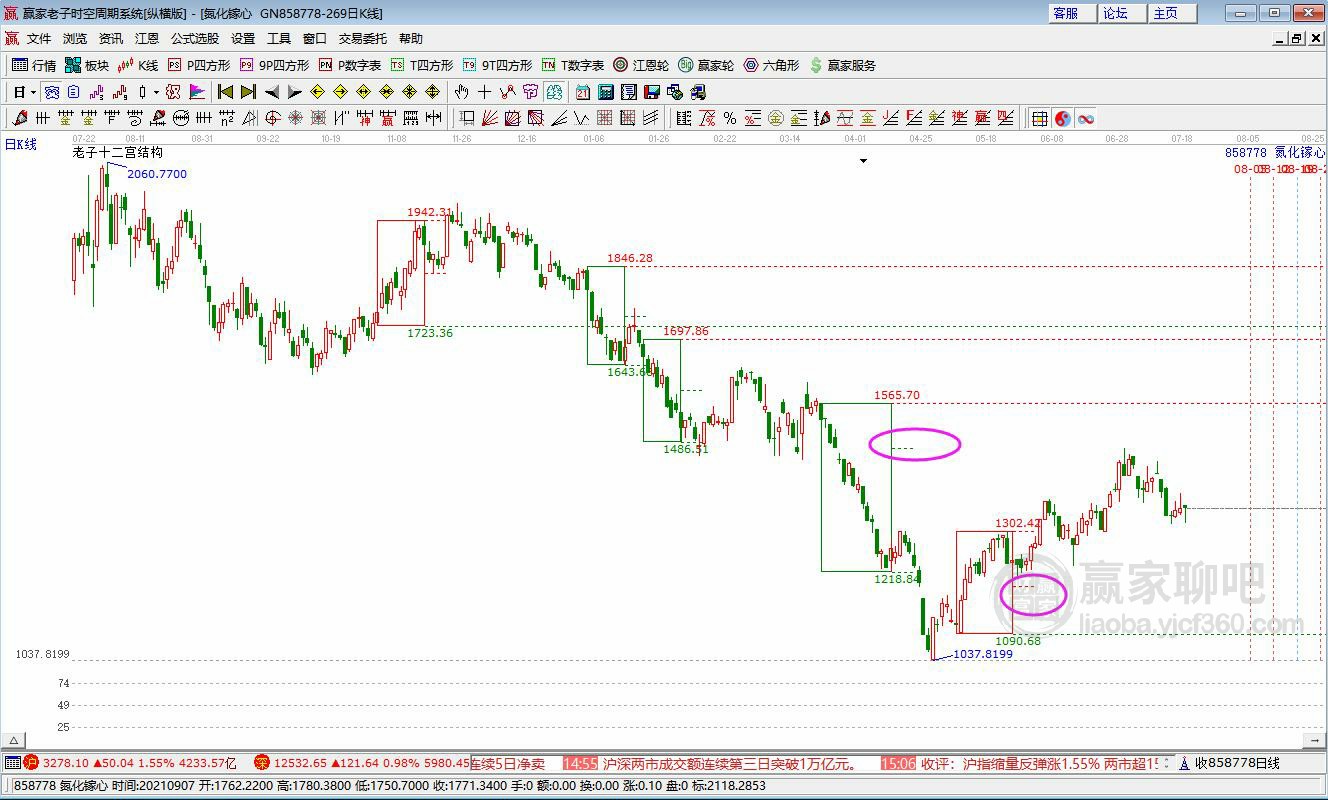Open the P四方形 square tool

pyautogui.click(x=199, y=65)
